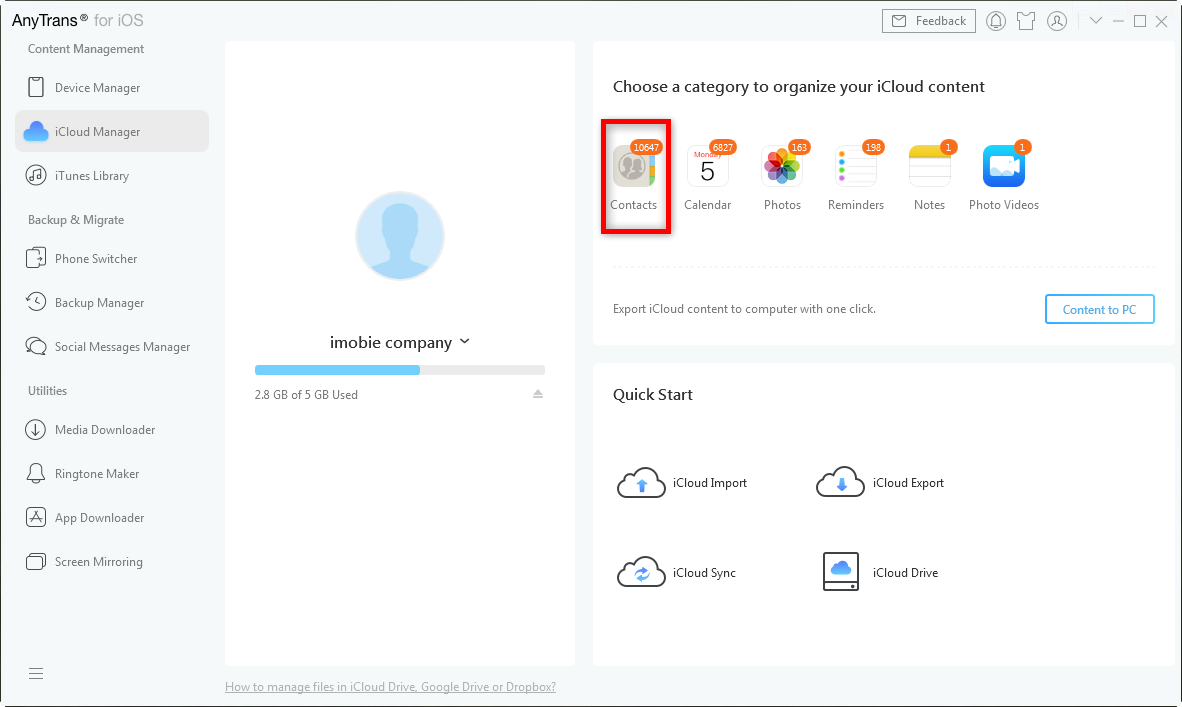Viewport: 1182px width, 707px height.
Task: Click the Device Manager phone icon
Action: (35, 87)
